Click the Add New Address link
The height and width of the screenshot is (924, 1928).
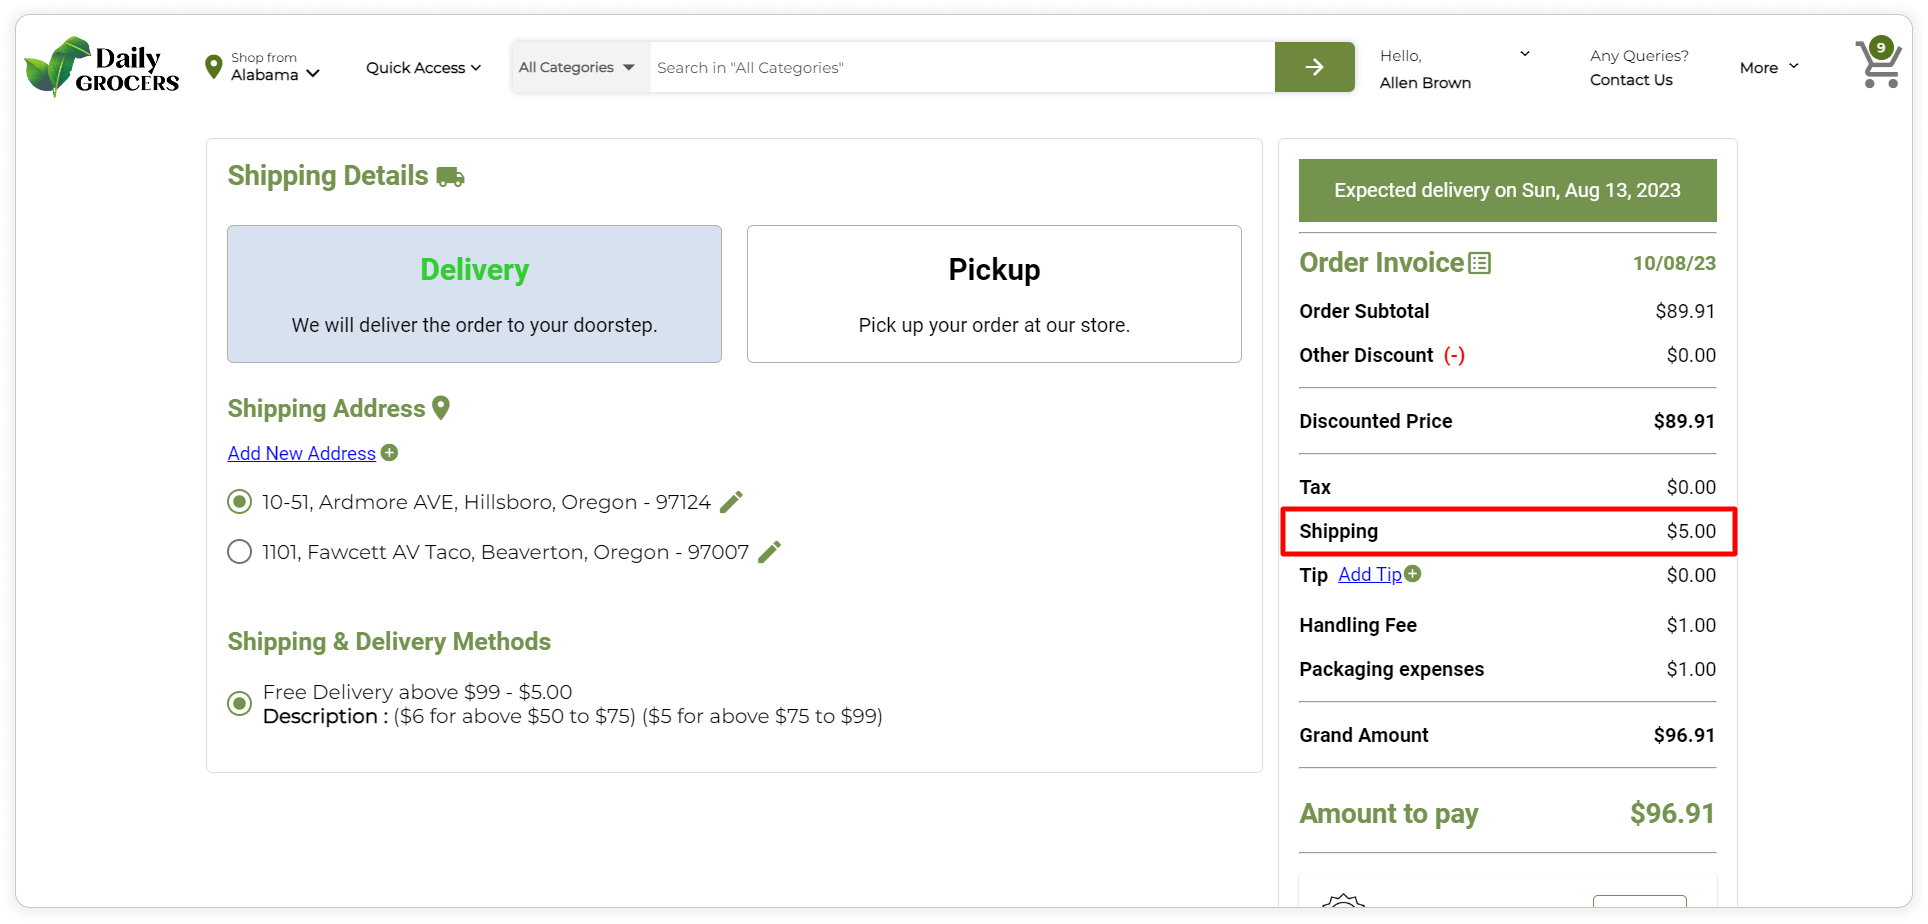coord(301,453)
